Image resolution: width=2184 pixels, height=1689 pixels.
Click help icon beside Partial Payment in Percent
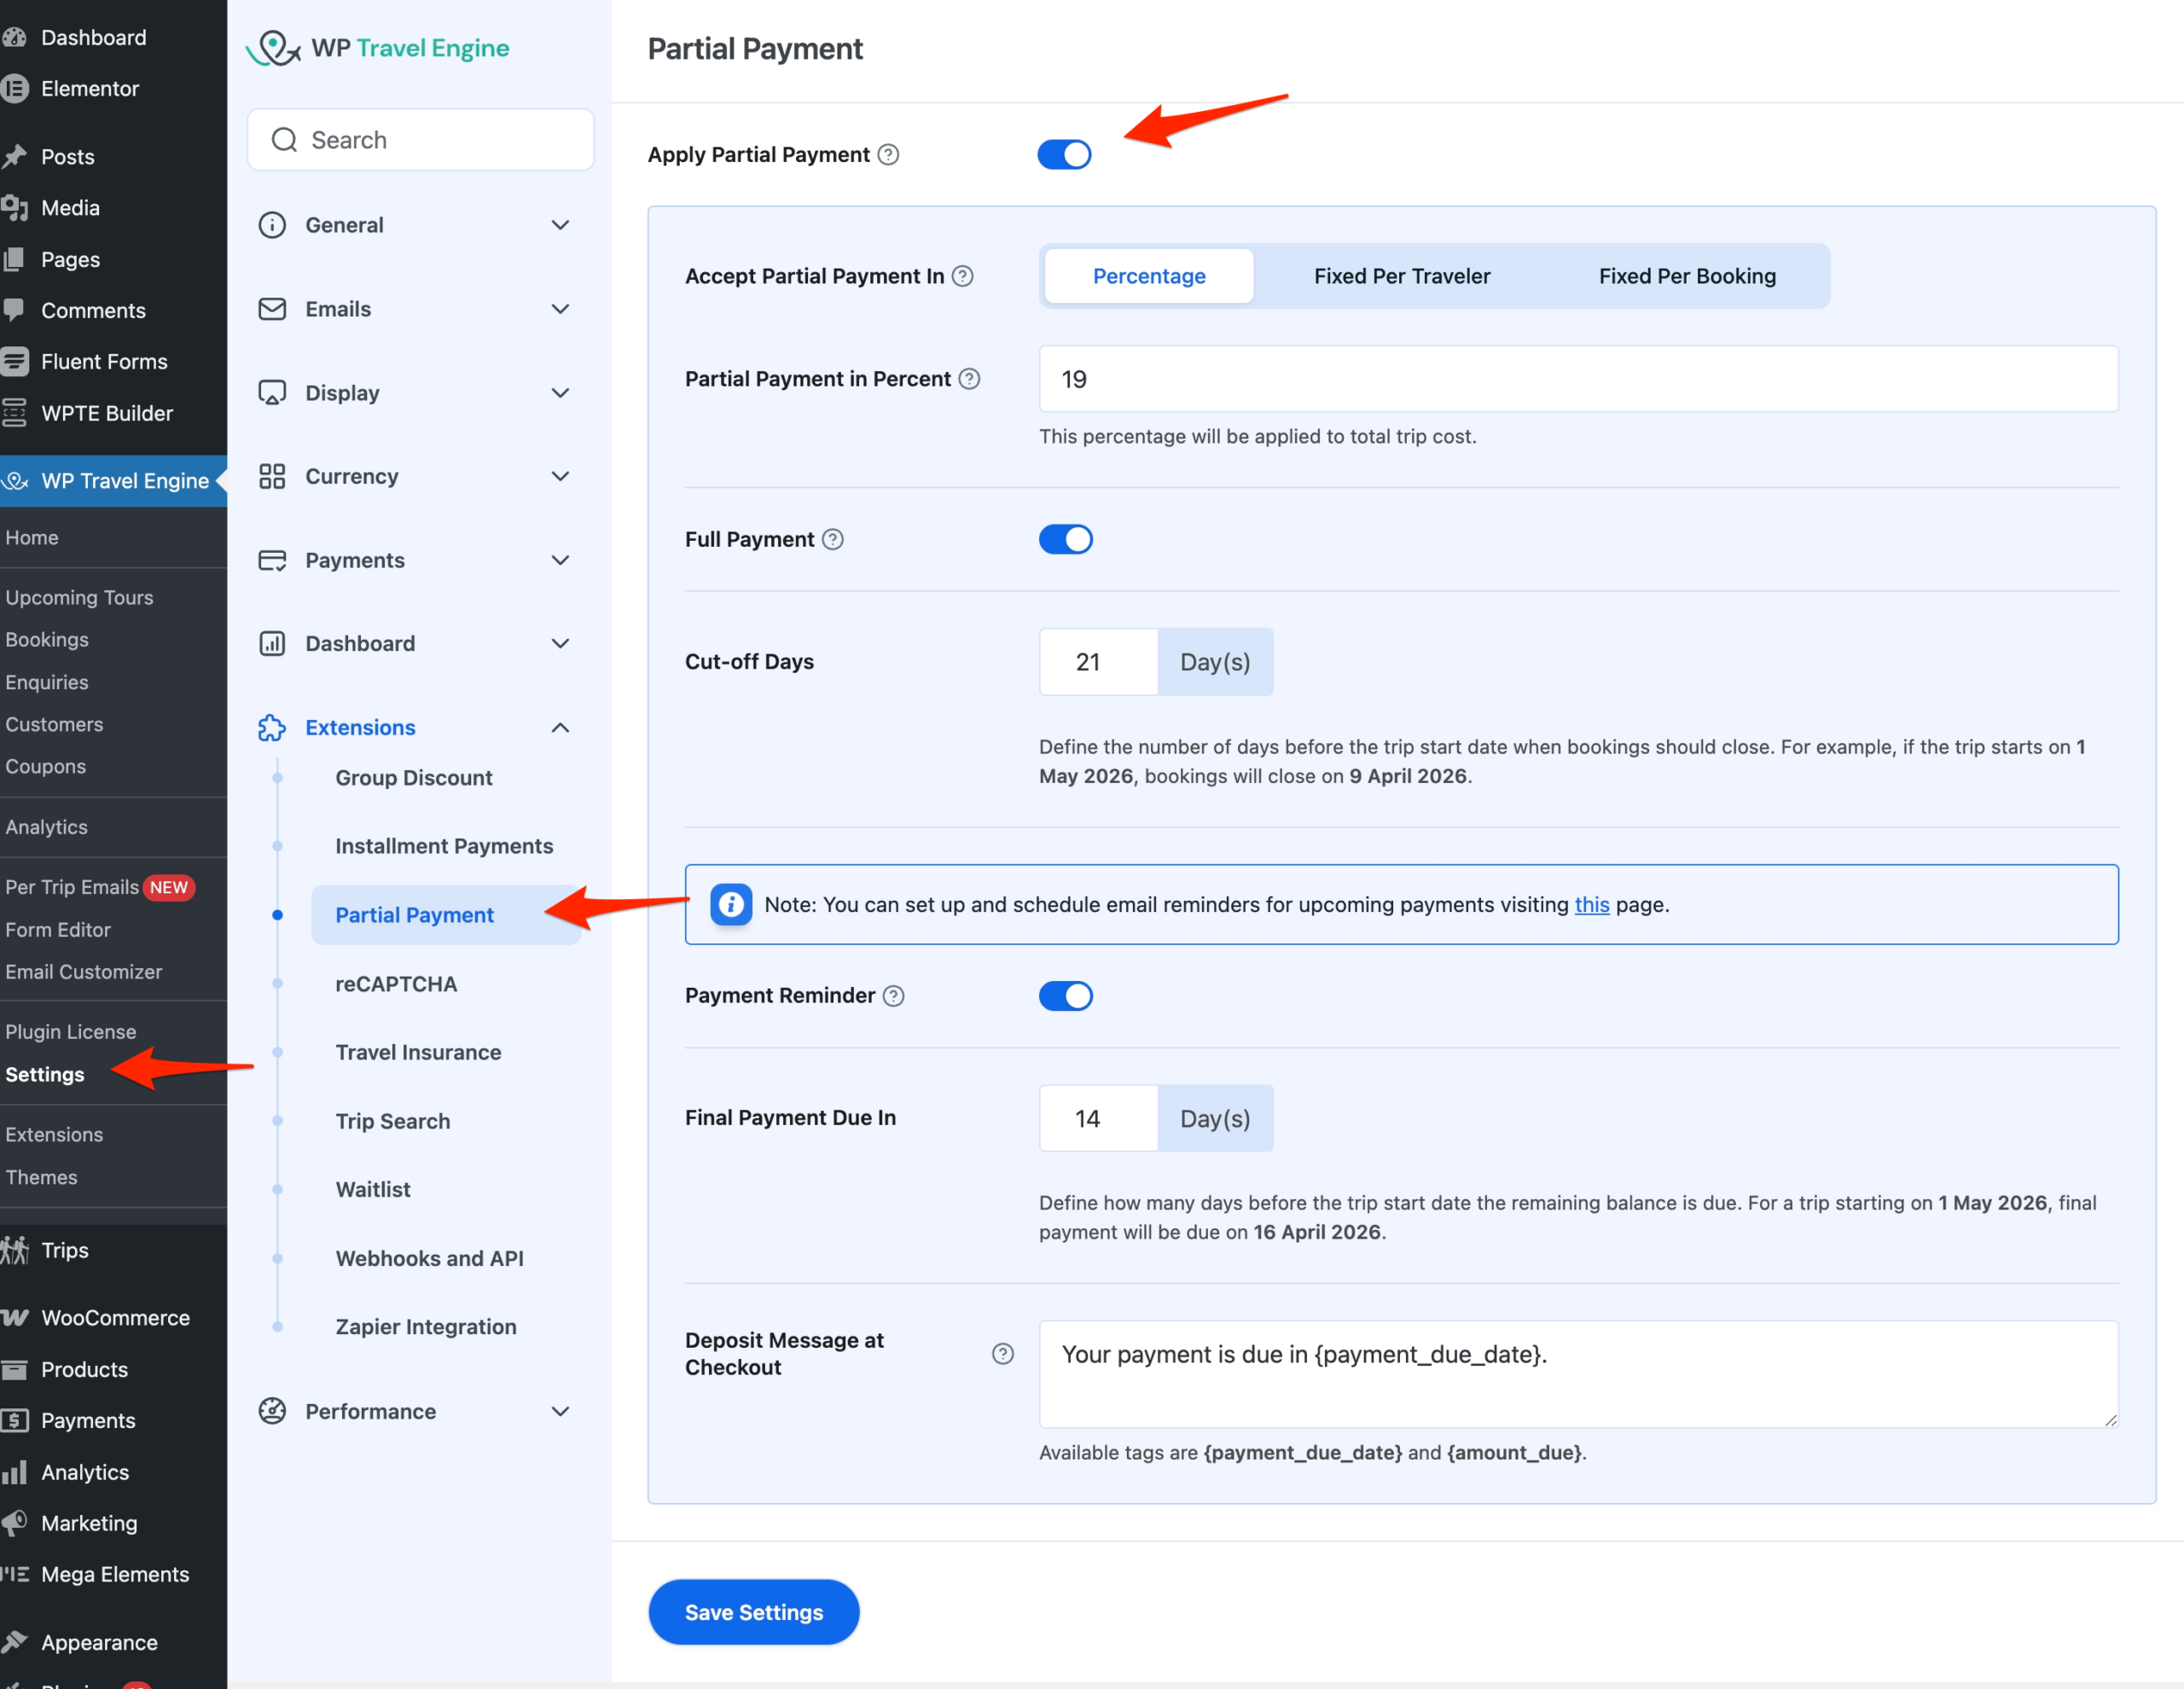(969, 379)
